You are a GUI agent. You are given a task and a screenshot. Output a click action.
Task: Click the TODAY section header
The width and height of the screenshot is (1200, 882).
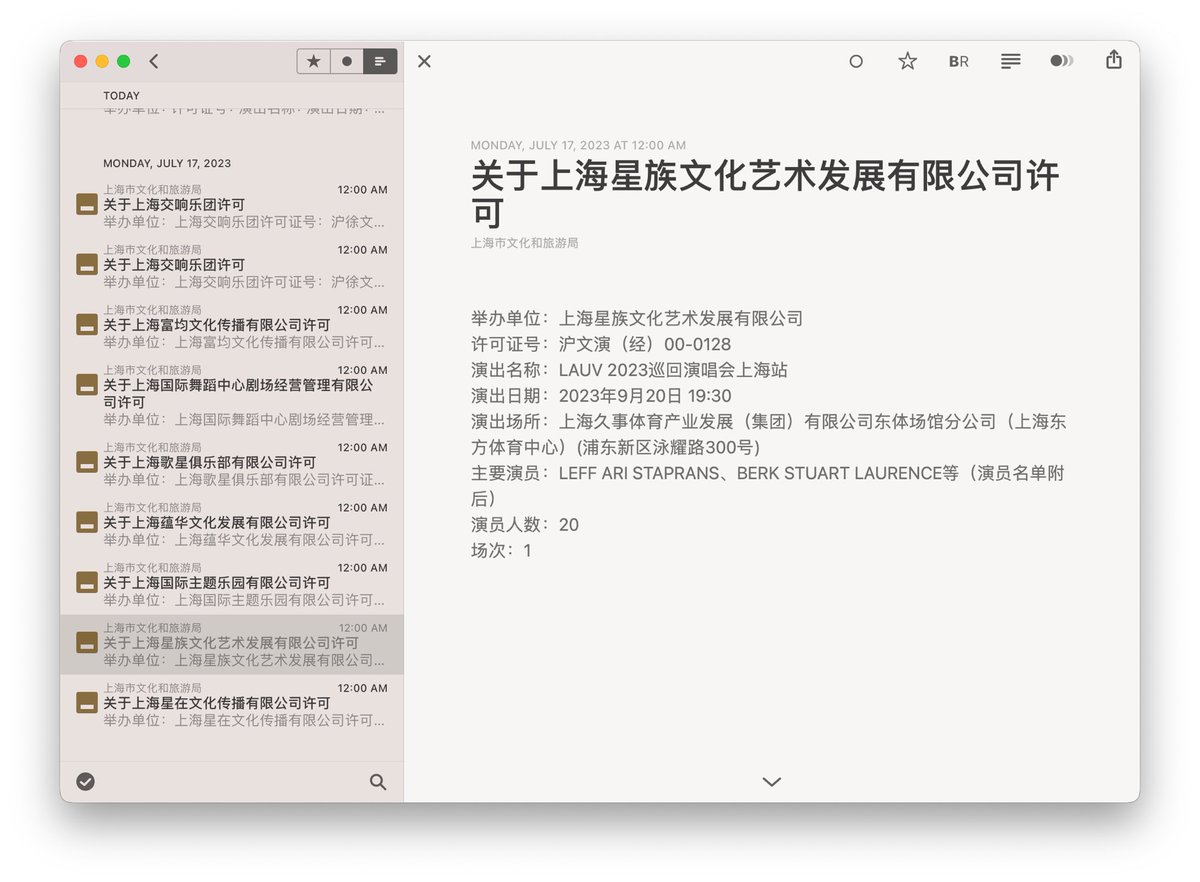(x=122, y=96)
